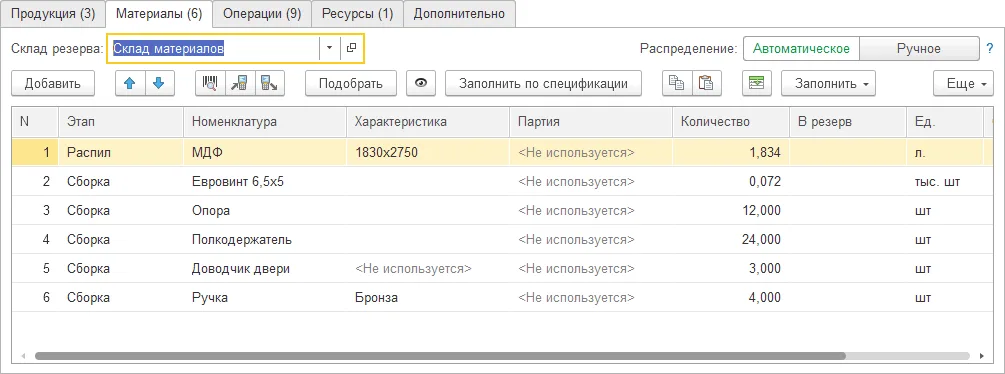Expand the Склад резерва dropdown arrow
Image resolution: width=1005 pixels, height=374 pixels.
(329, 48)
